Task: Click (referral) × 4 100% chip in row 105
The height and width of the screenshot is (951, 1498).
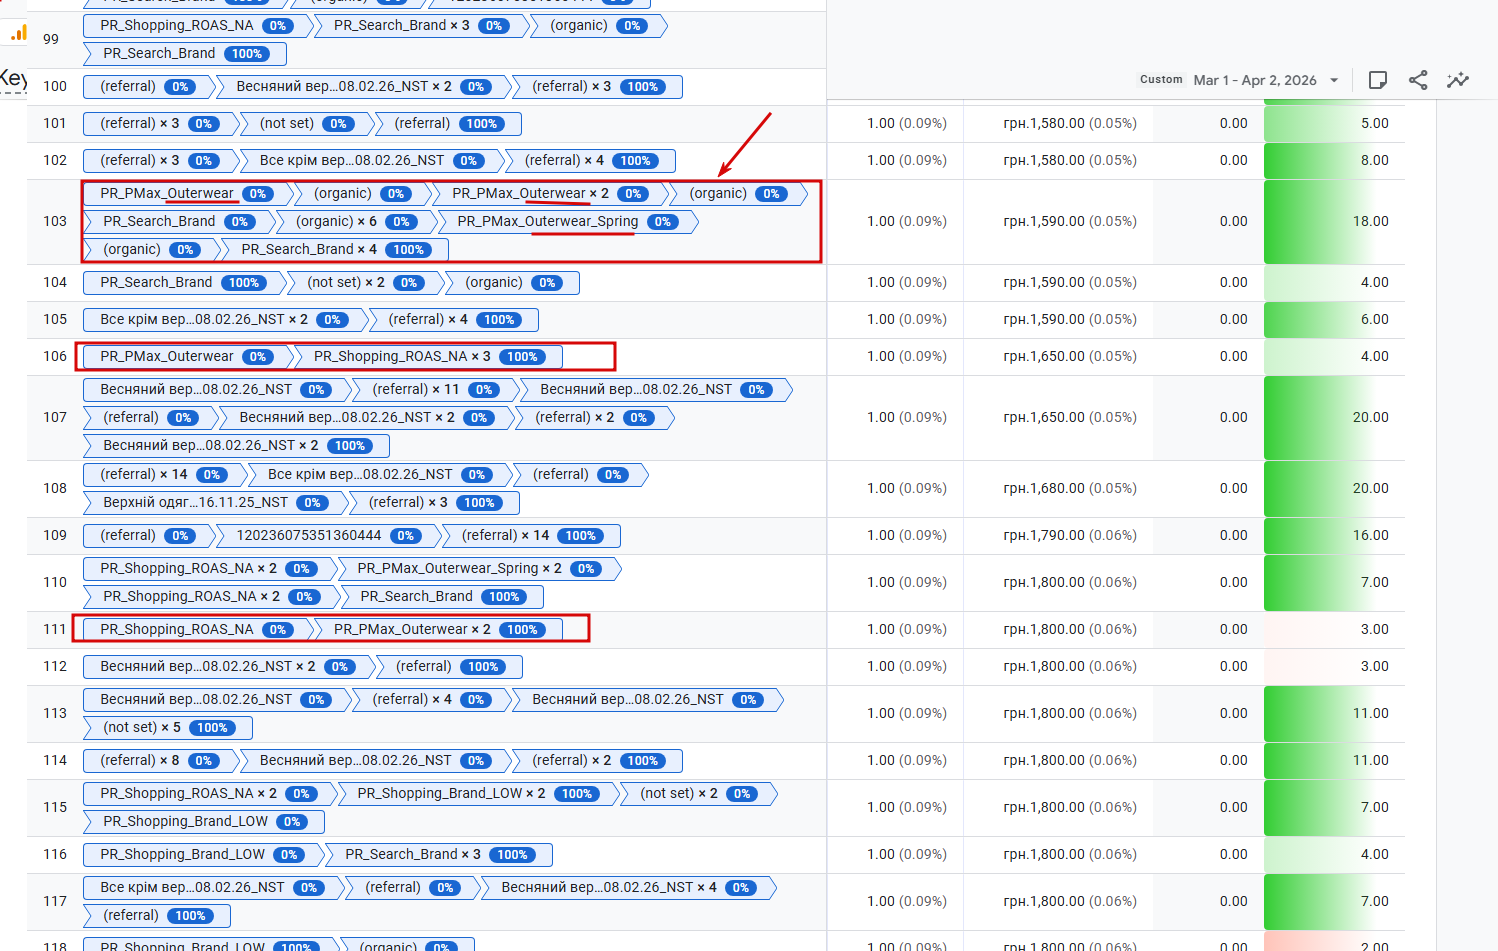Action: point(452,320)
